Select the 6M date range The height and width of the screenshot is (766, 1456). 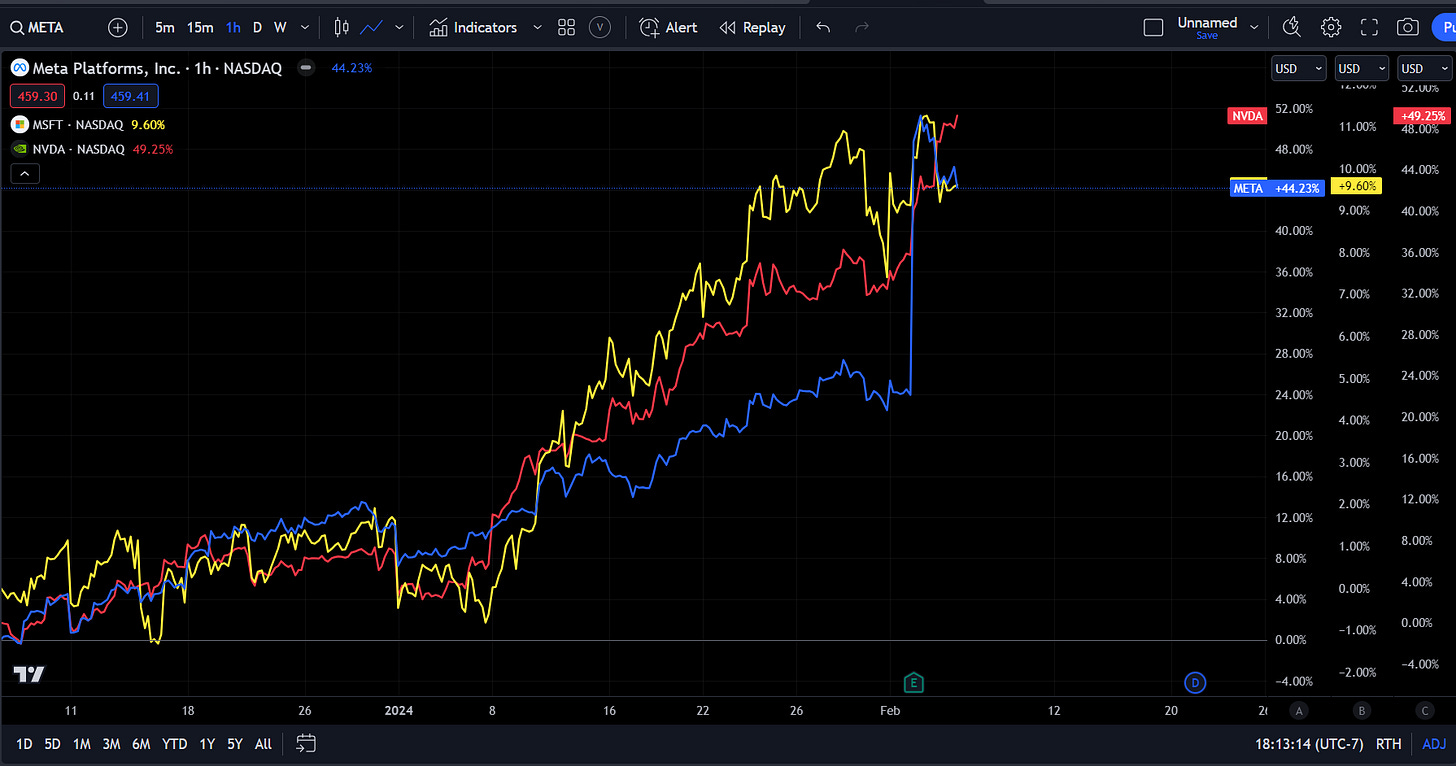(142, 743)
